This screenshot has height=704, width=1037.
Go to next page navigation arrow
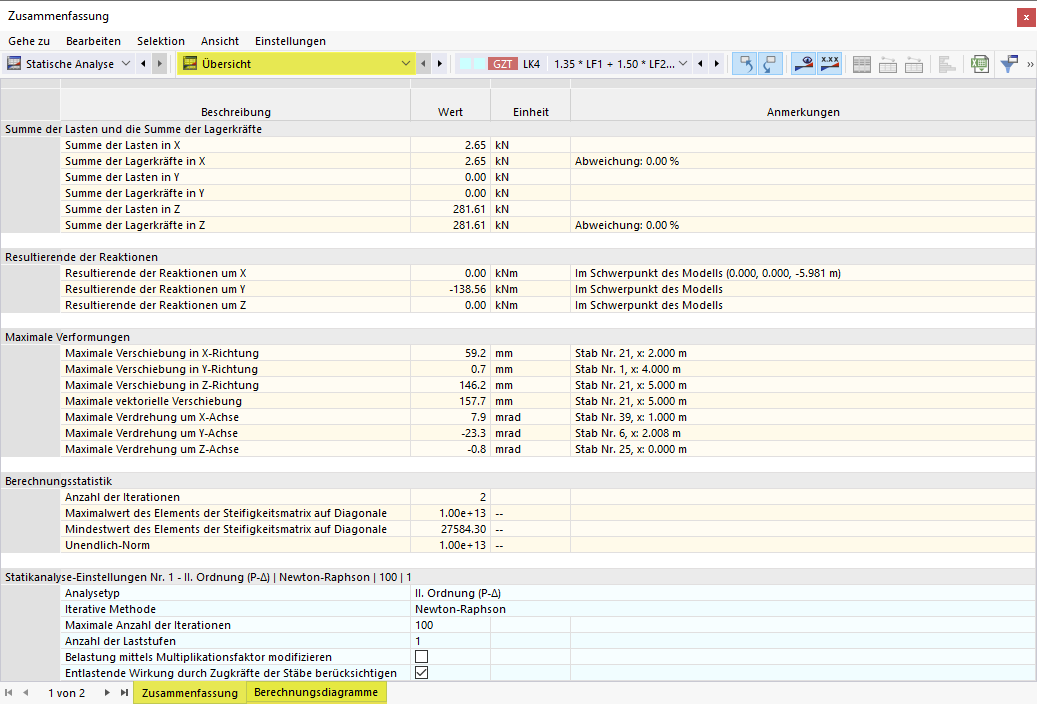pos(107,693)
